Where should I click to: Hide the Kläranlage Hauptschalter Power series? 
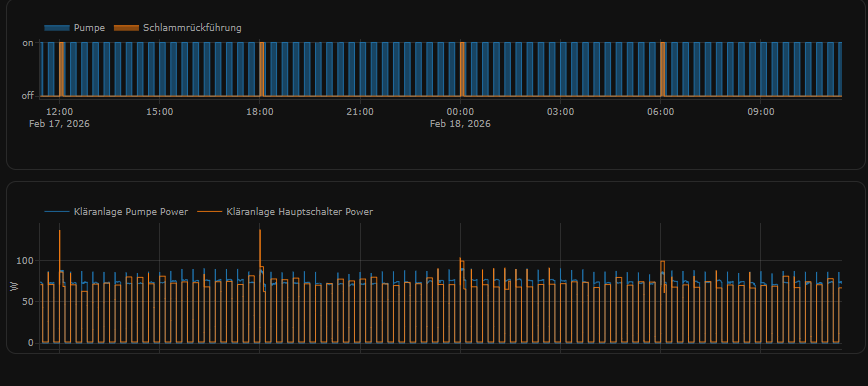pyautogui.click(x=285, y=212)
